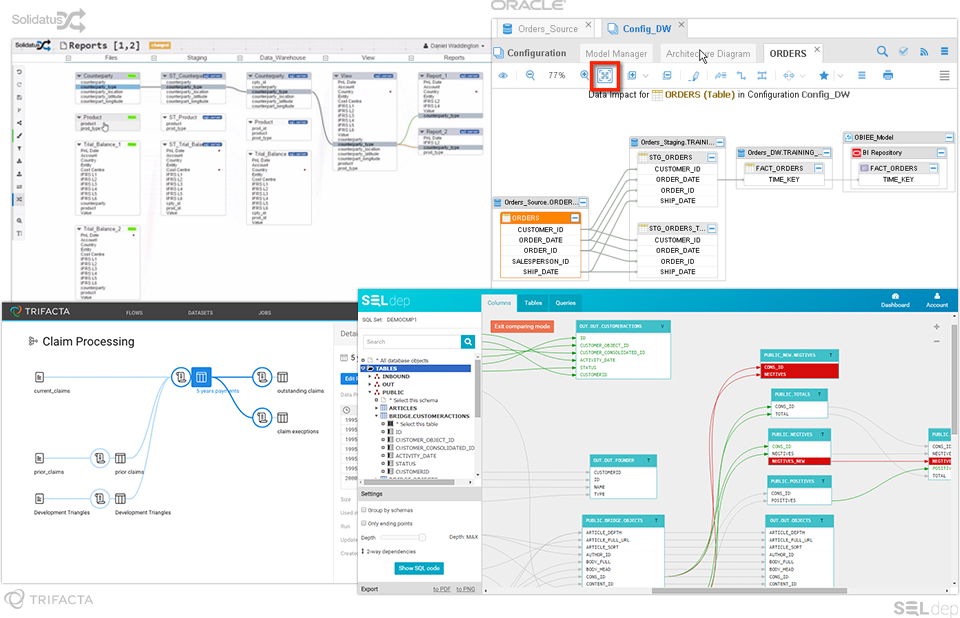Click the zoom out magnifier in ORDERS toolbar
Viewport: 960px width, 618px height.
coord(530,75)
